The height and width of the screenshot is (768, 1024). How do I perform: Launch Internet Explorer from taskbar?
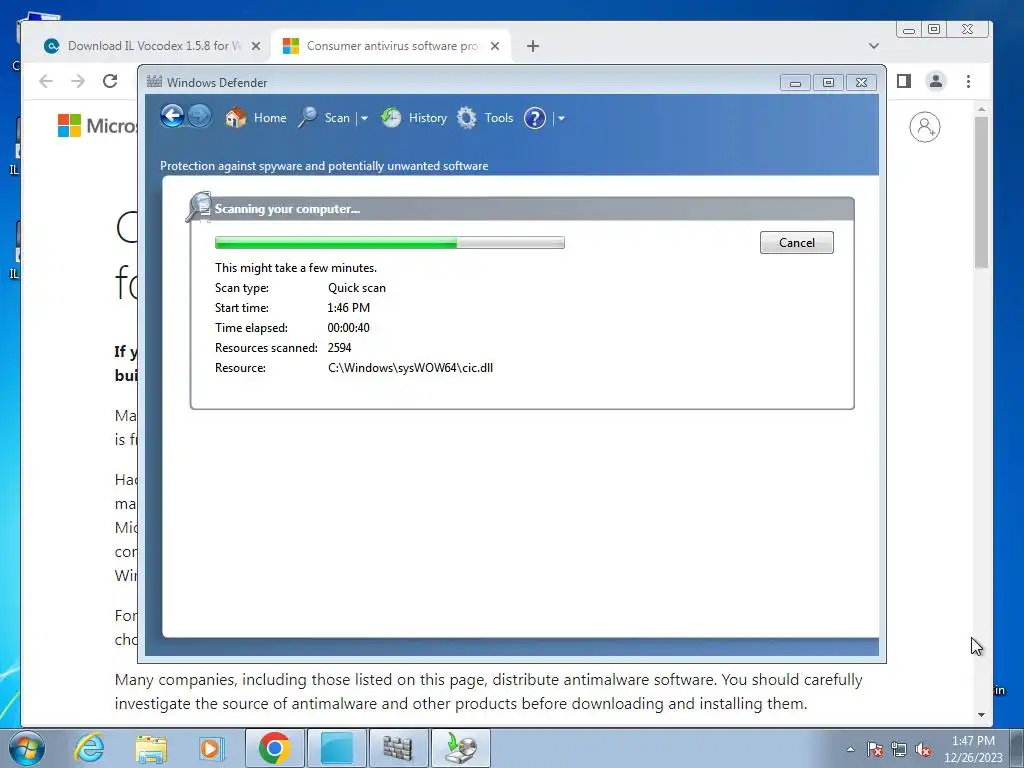tap(89, 748)
